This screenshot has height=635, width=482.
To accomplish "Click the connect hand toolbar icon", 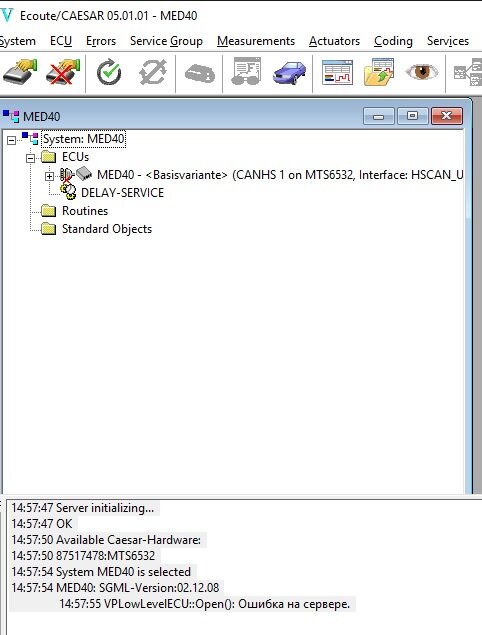I will pos(19,72).
